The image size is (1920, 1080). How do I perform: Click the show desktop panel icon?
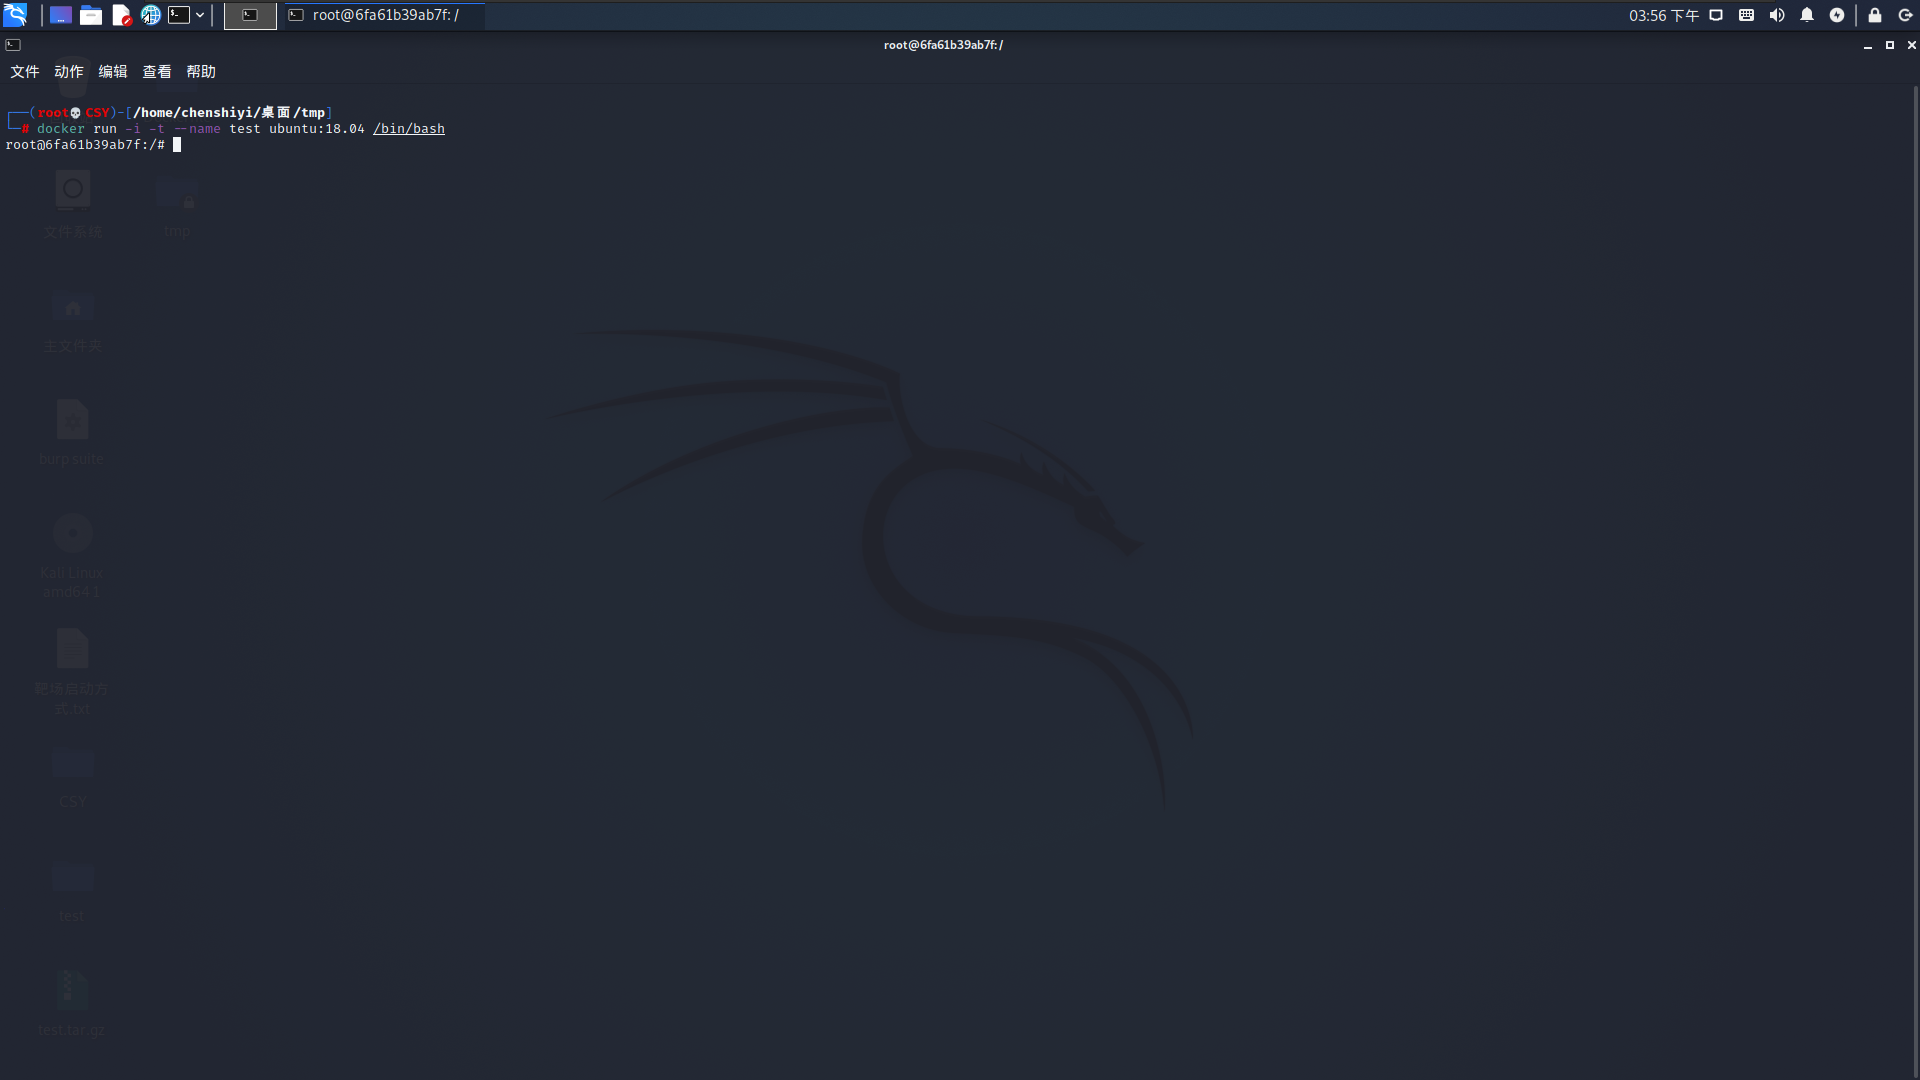(x=61, y=15)
